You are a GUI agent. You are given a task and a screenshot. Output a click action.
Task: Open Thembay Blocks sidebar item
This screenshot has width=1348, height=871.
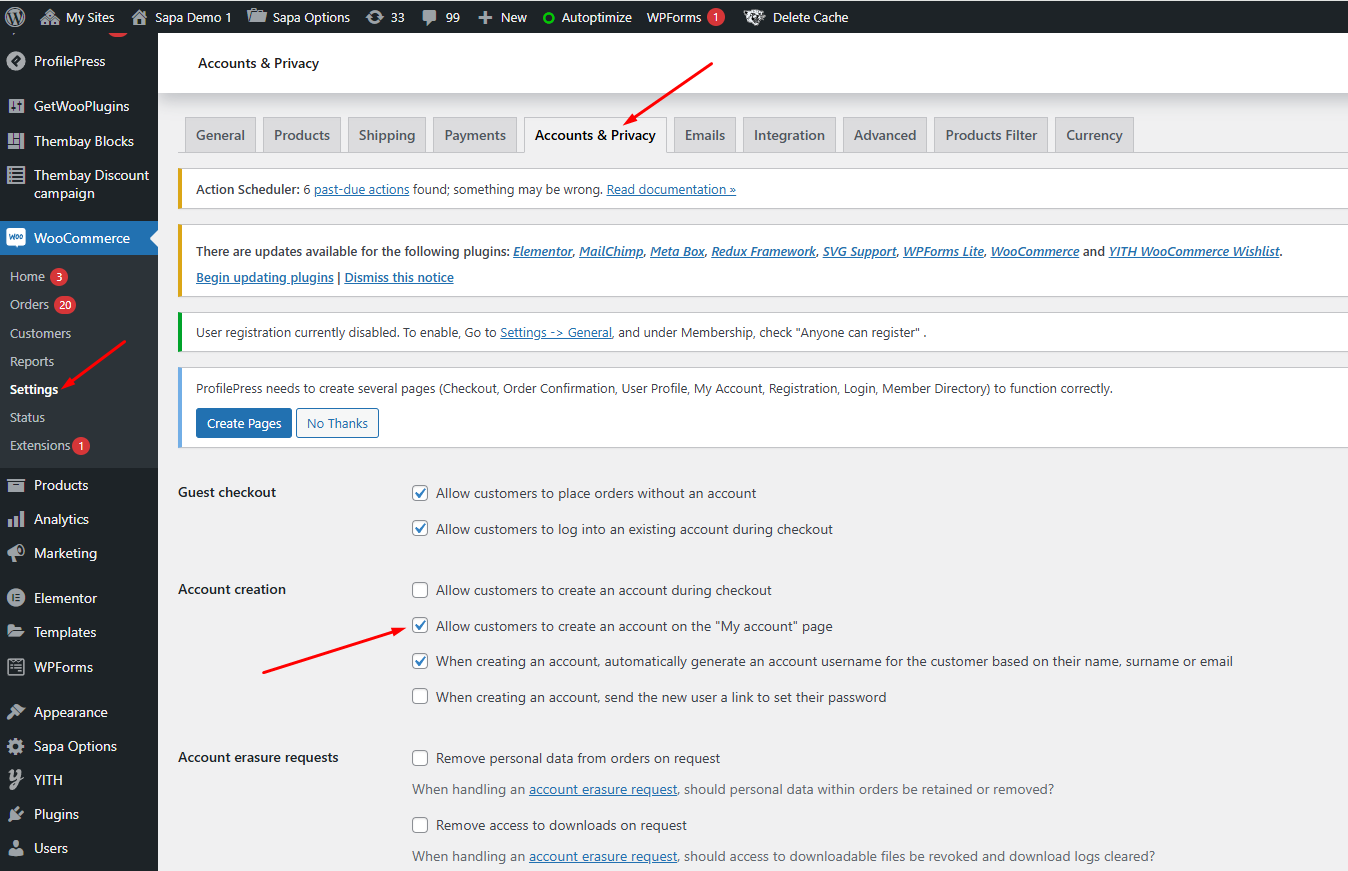click(78, 141)
